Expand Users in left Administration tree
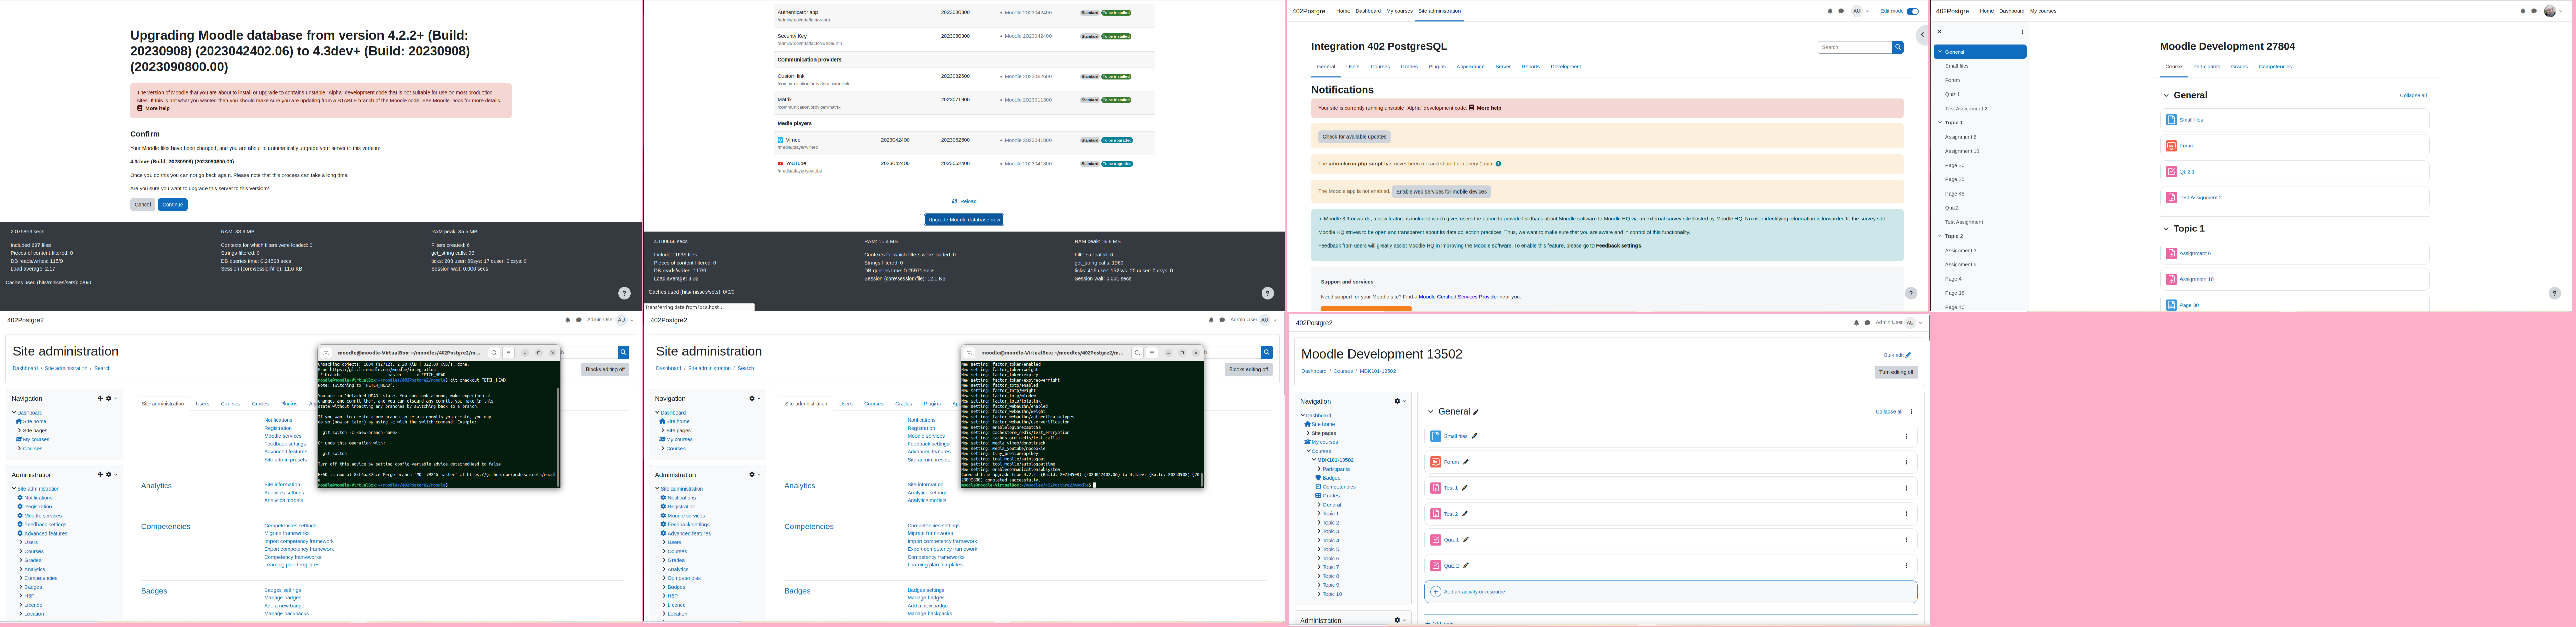Viewport: 2576px width, 627px height. pos(21,542)
